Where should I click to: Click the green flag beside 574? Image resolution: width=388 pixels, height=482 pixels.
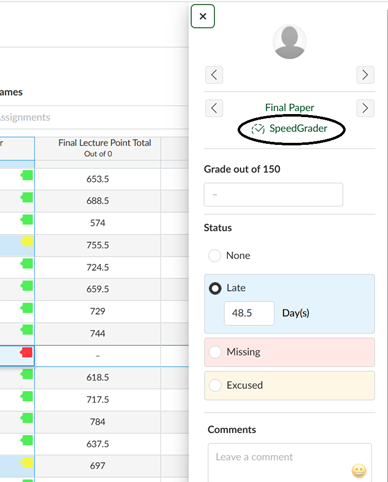27,219
